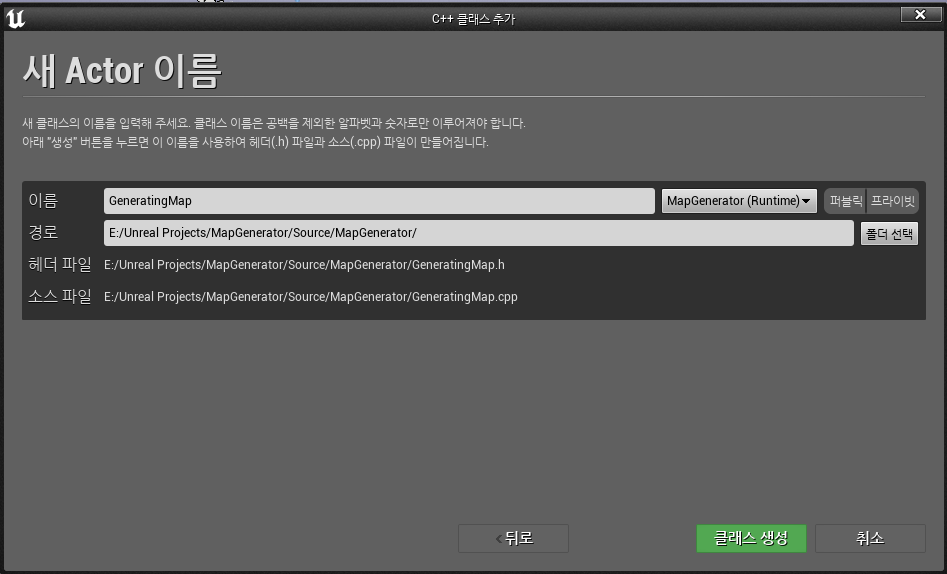This screenshot has height=574, width=947.
Task: Click the GeneratingMap.cpp source file path
Action: click(311, 297)
